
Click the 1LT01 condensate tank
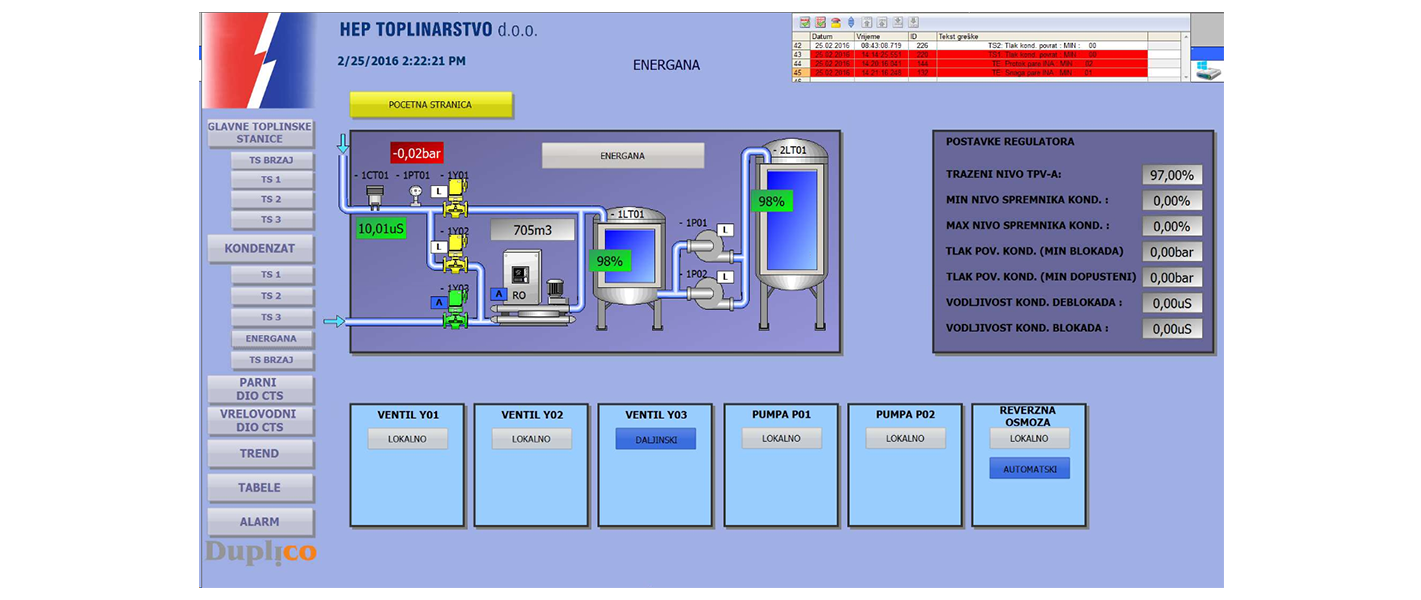pos(629,270)
